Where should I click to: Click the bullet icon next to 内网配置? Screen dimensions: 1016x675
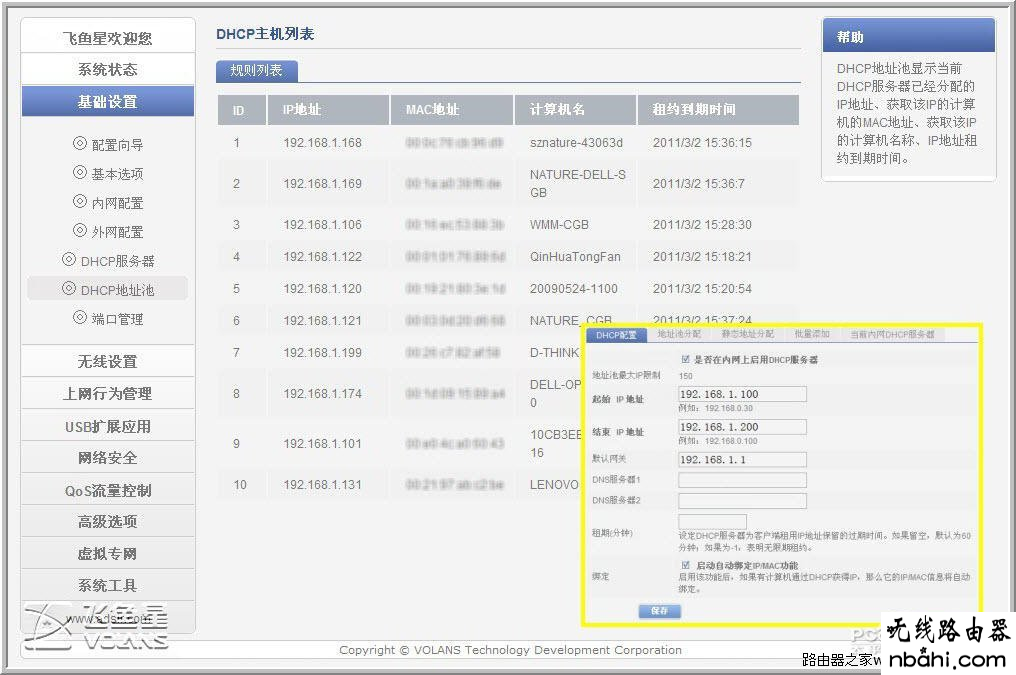point(80,201)
